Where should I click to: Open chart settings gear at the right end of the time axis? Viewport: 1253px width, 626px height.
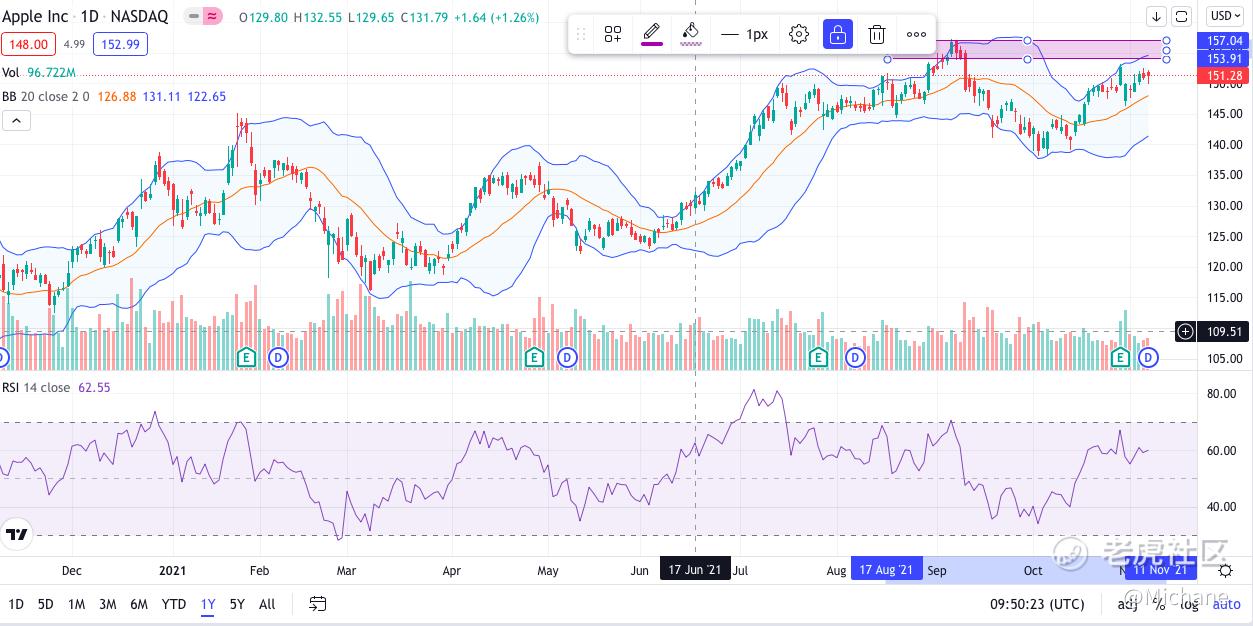point(1225,571)
